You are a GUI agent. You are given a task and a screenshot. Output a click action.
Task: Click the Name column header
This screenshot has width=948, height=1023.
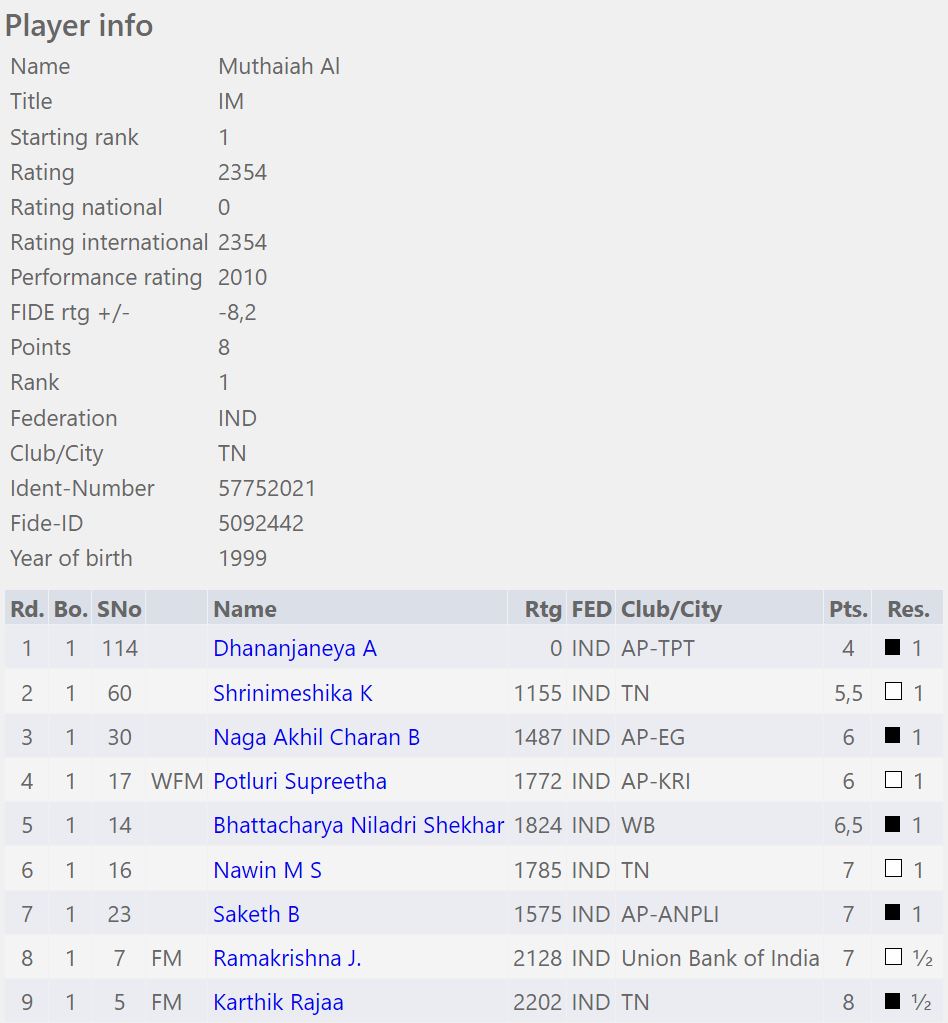(245, 609)
